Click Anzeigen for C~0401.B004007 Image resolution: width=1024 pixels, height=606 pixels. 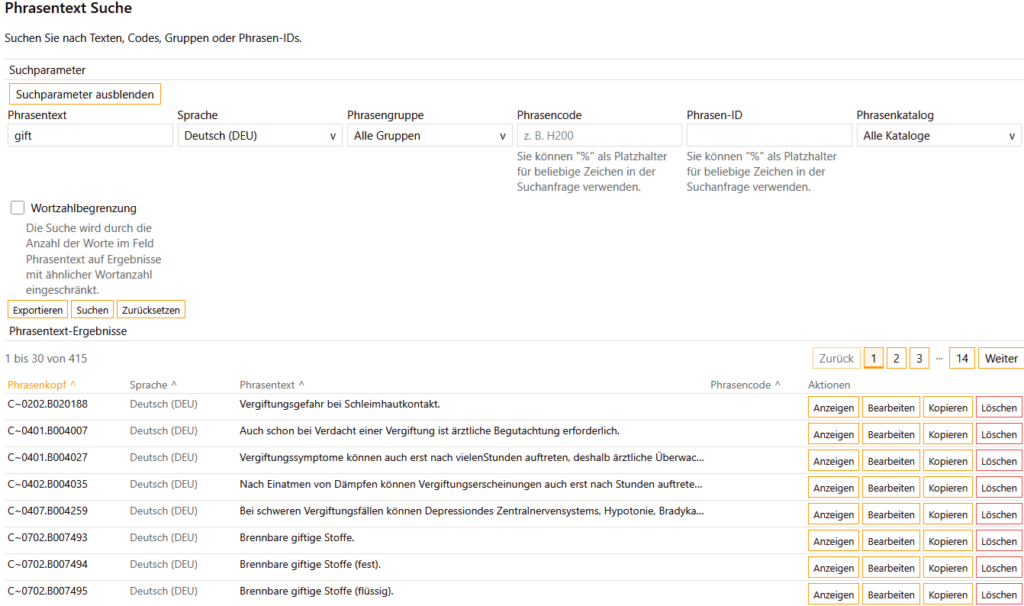833,434
